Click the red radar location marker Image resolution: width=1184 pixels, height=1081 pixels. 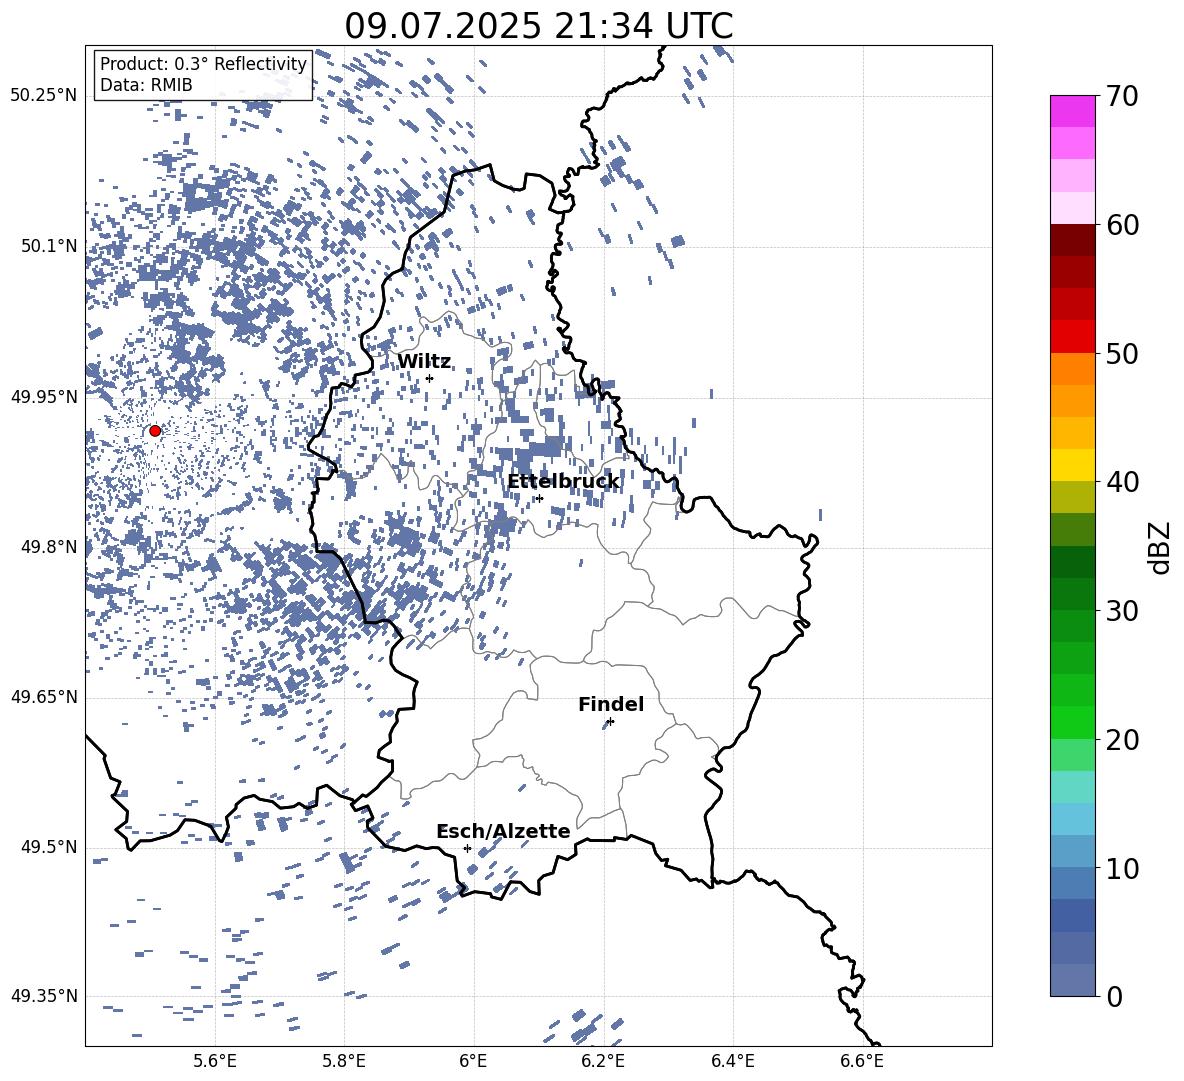(155, 431)
